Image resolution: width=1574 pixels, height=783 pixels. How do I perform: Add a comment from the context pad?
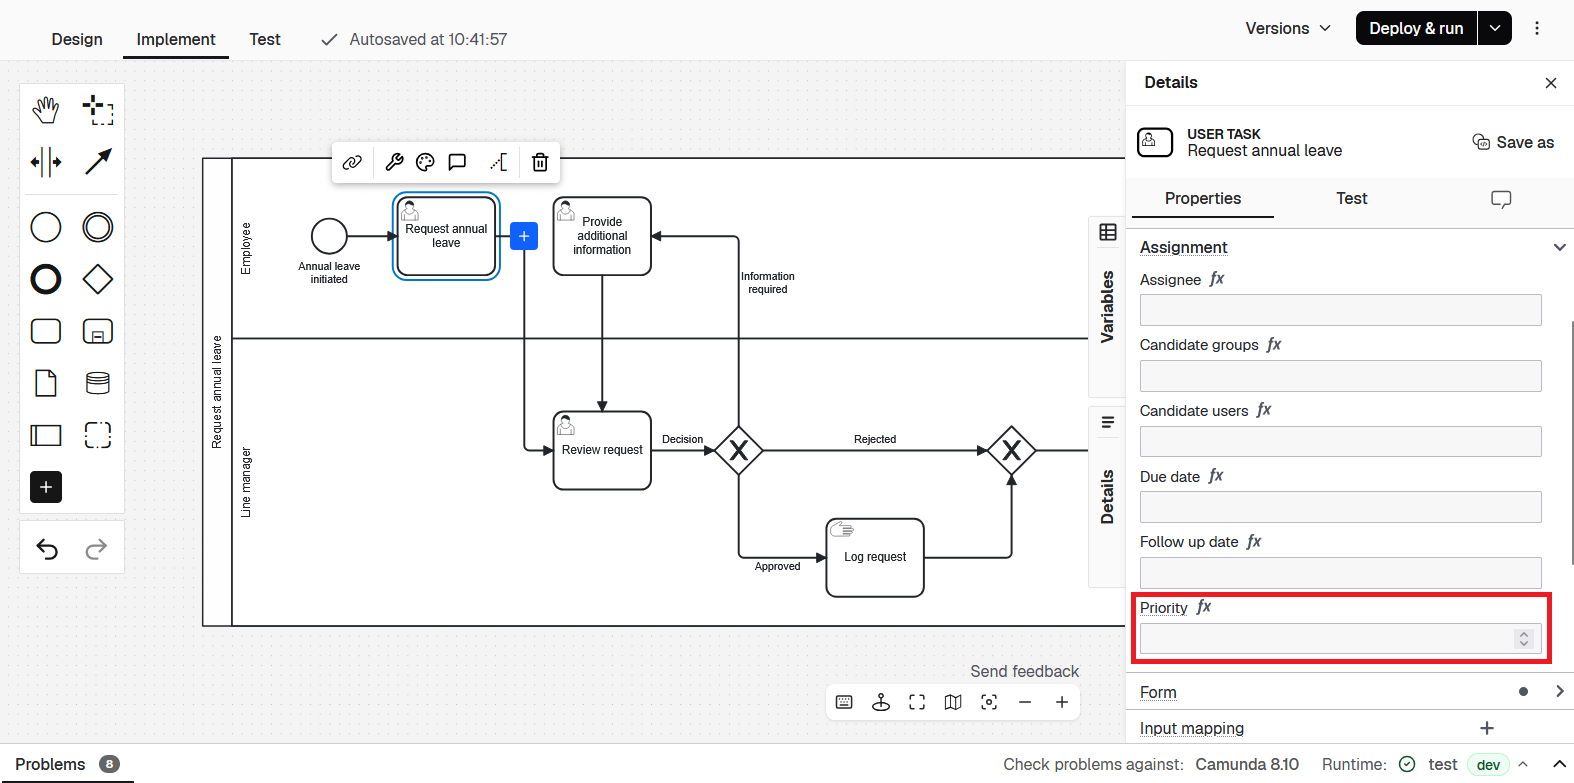[x=457, y=162]
